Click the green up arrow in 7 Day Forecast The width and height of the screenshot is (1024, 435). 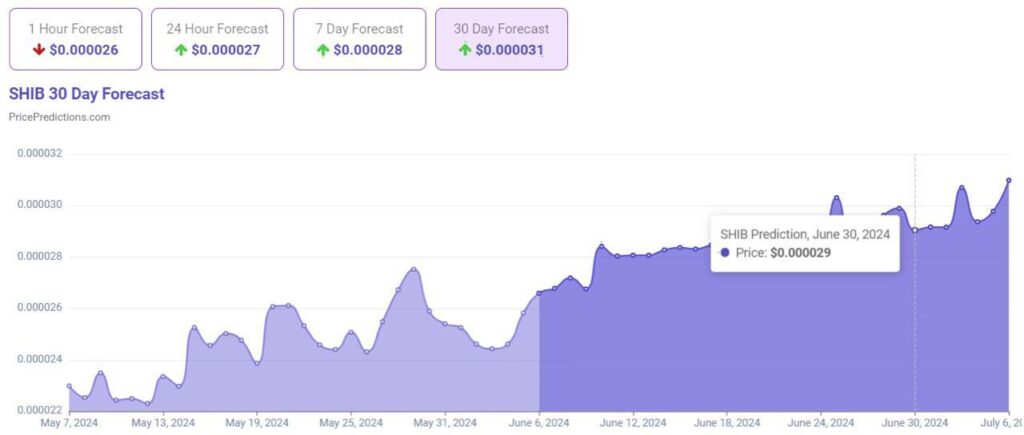tap(323, 50)
